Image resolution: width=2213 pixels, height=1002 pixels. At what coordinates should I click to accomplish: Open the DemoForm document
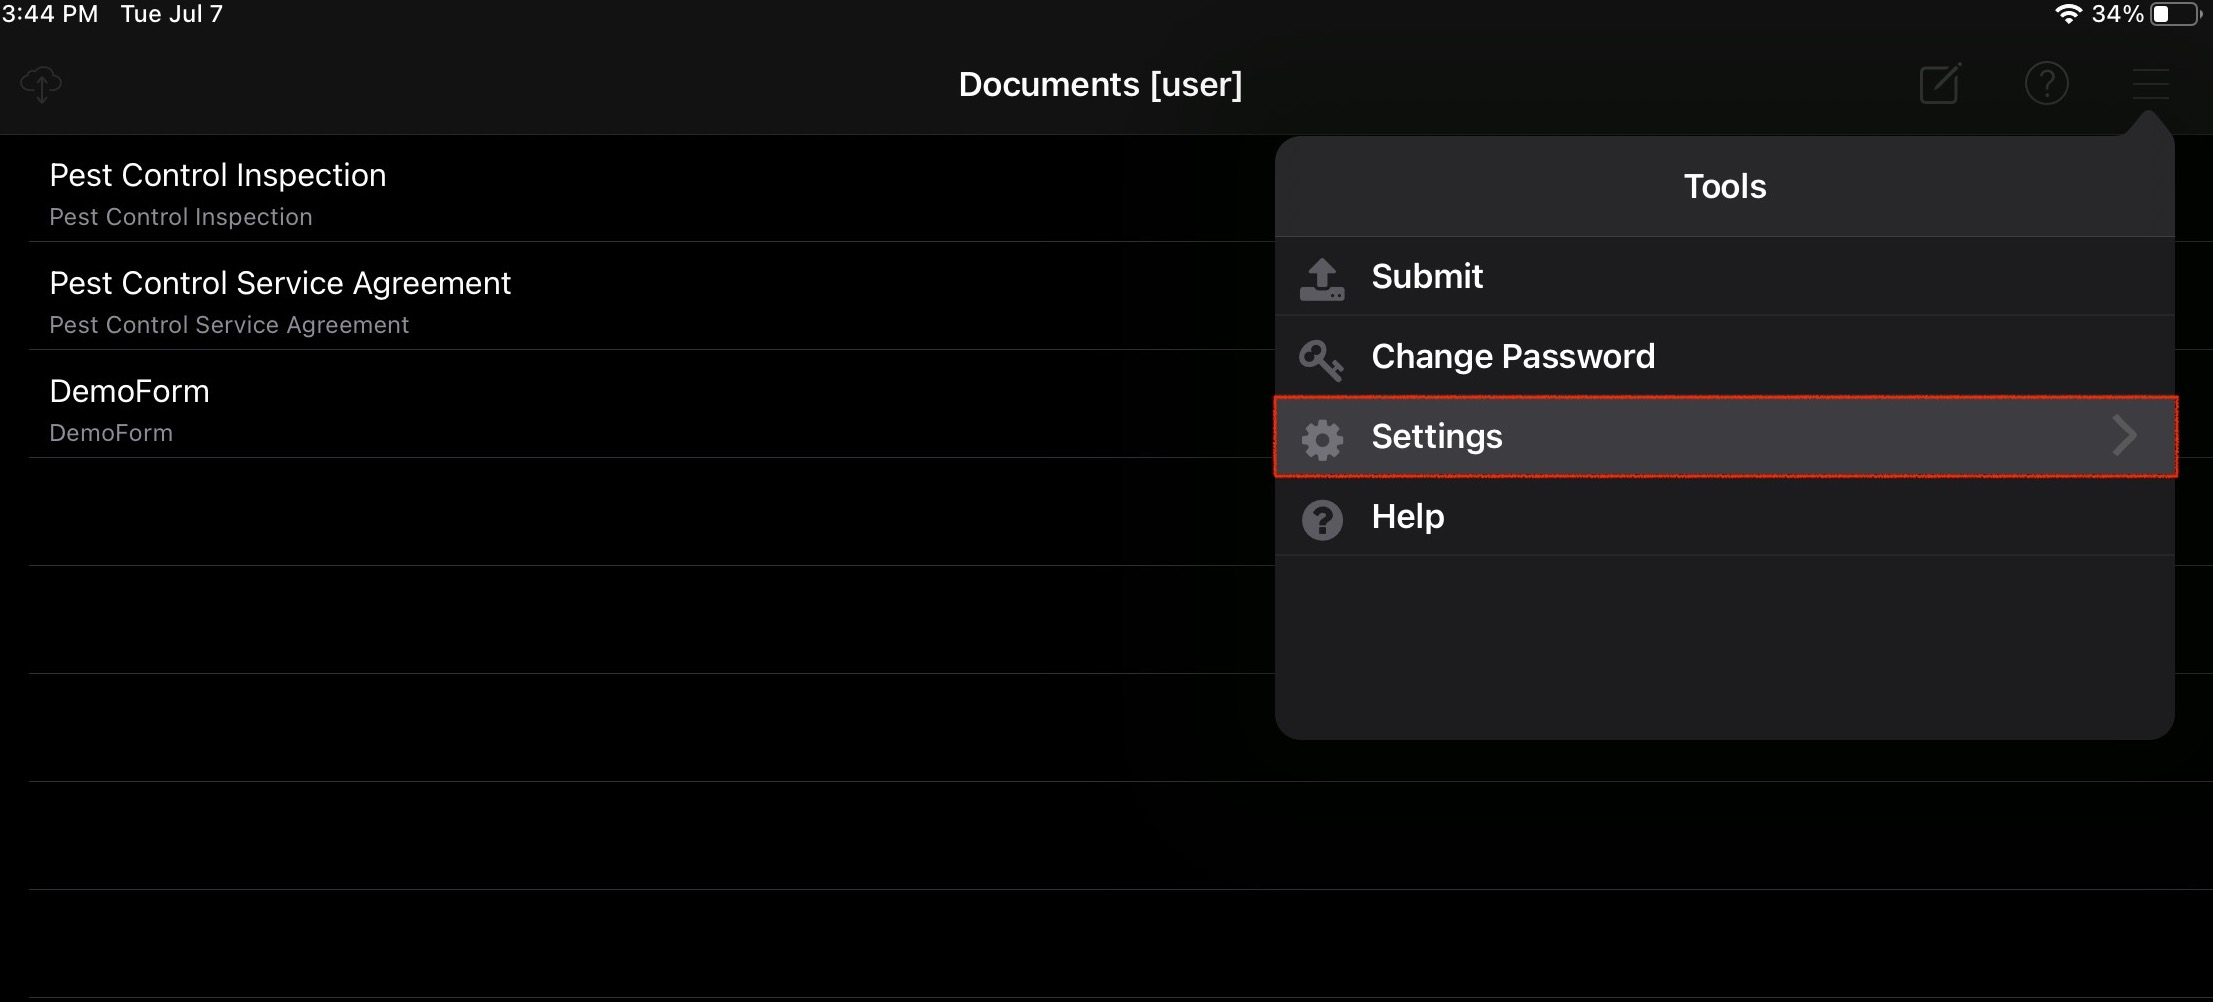[130, 391]
